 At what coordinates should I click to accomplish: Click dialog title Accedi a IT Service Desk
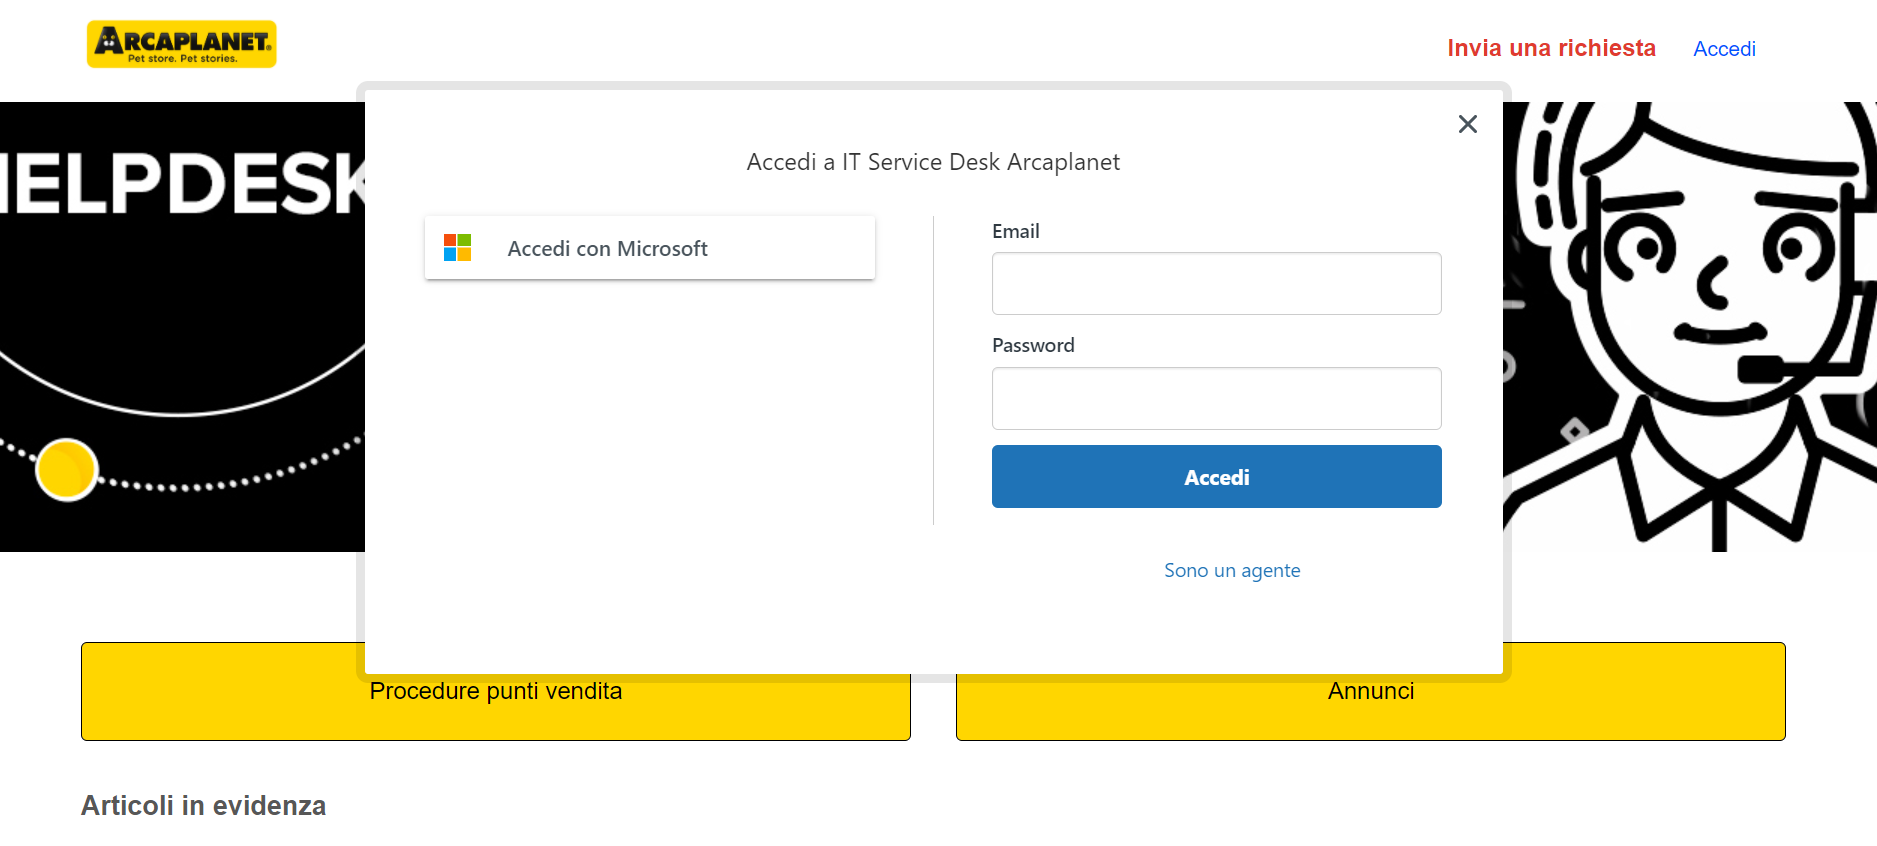pyautogui.click(x=933, y=162)
